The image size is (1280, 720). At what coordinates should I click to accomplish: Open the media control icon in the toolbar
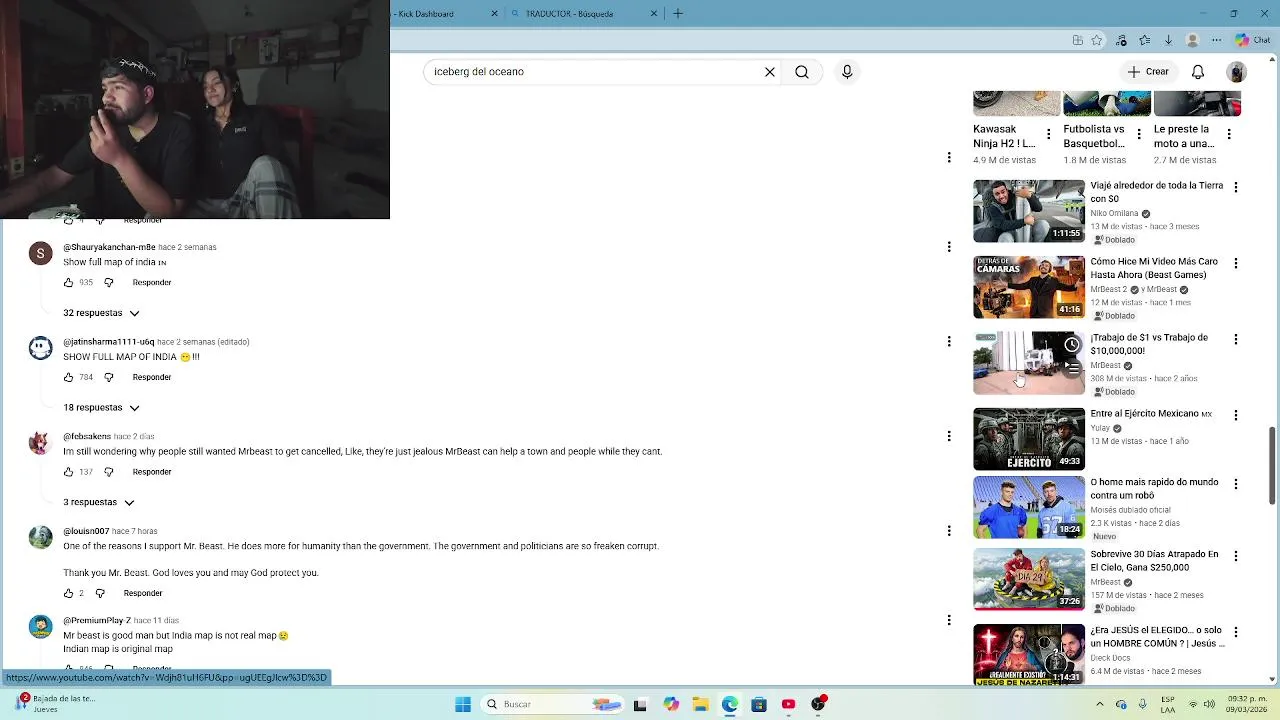(x=1121, y=40)
